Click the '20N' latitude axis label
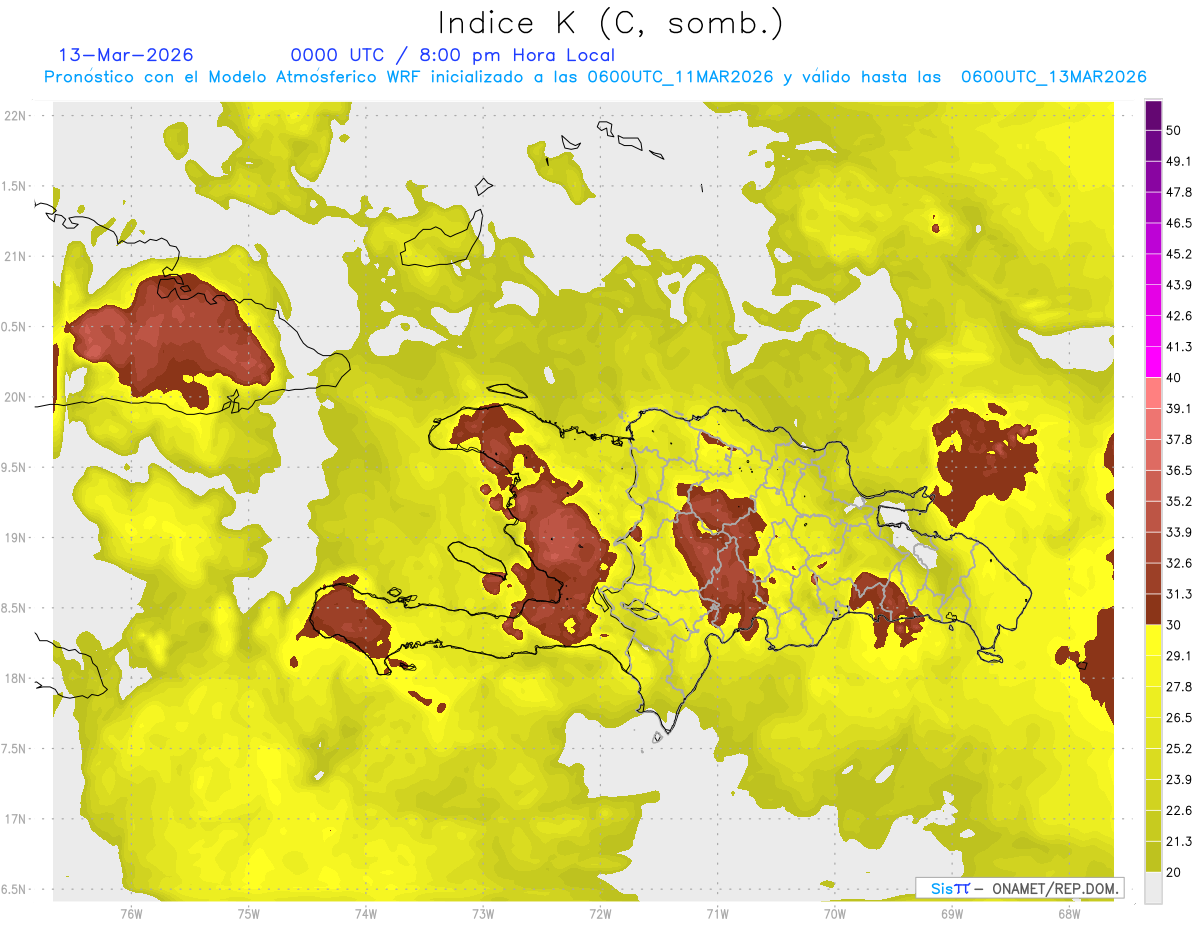 point(15,397)
